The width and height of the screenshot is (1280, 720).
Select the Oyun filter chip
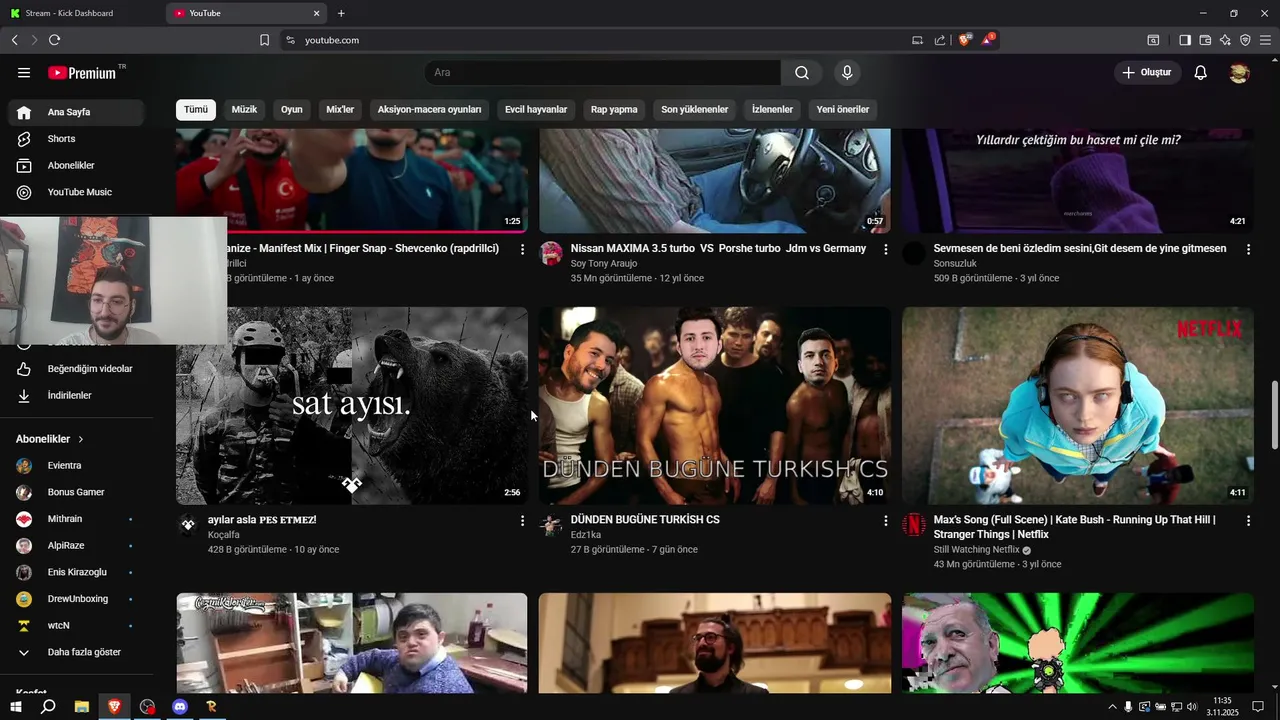coord(292,110)
